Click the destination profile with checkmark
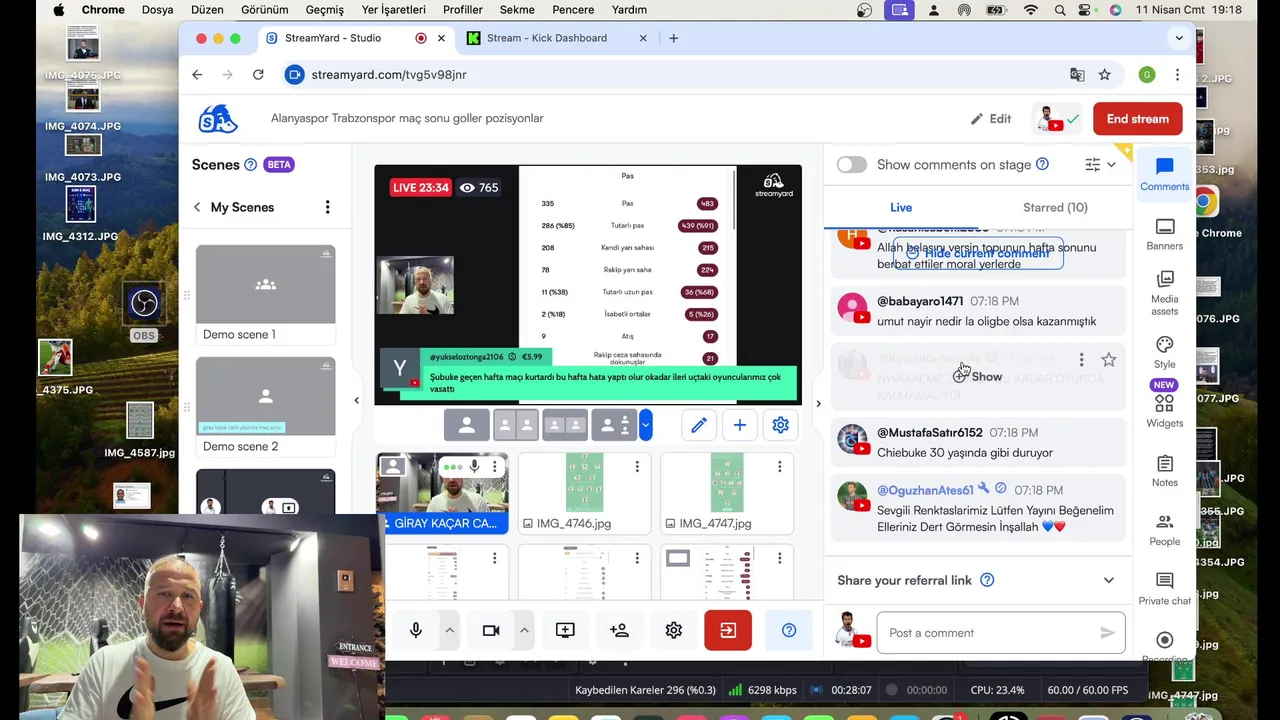Screen dimensions: 1280x720 click(x=1058, y=119)
